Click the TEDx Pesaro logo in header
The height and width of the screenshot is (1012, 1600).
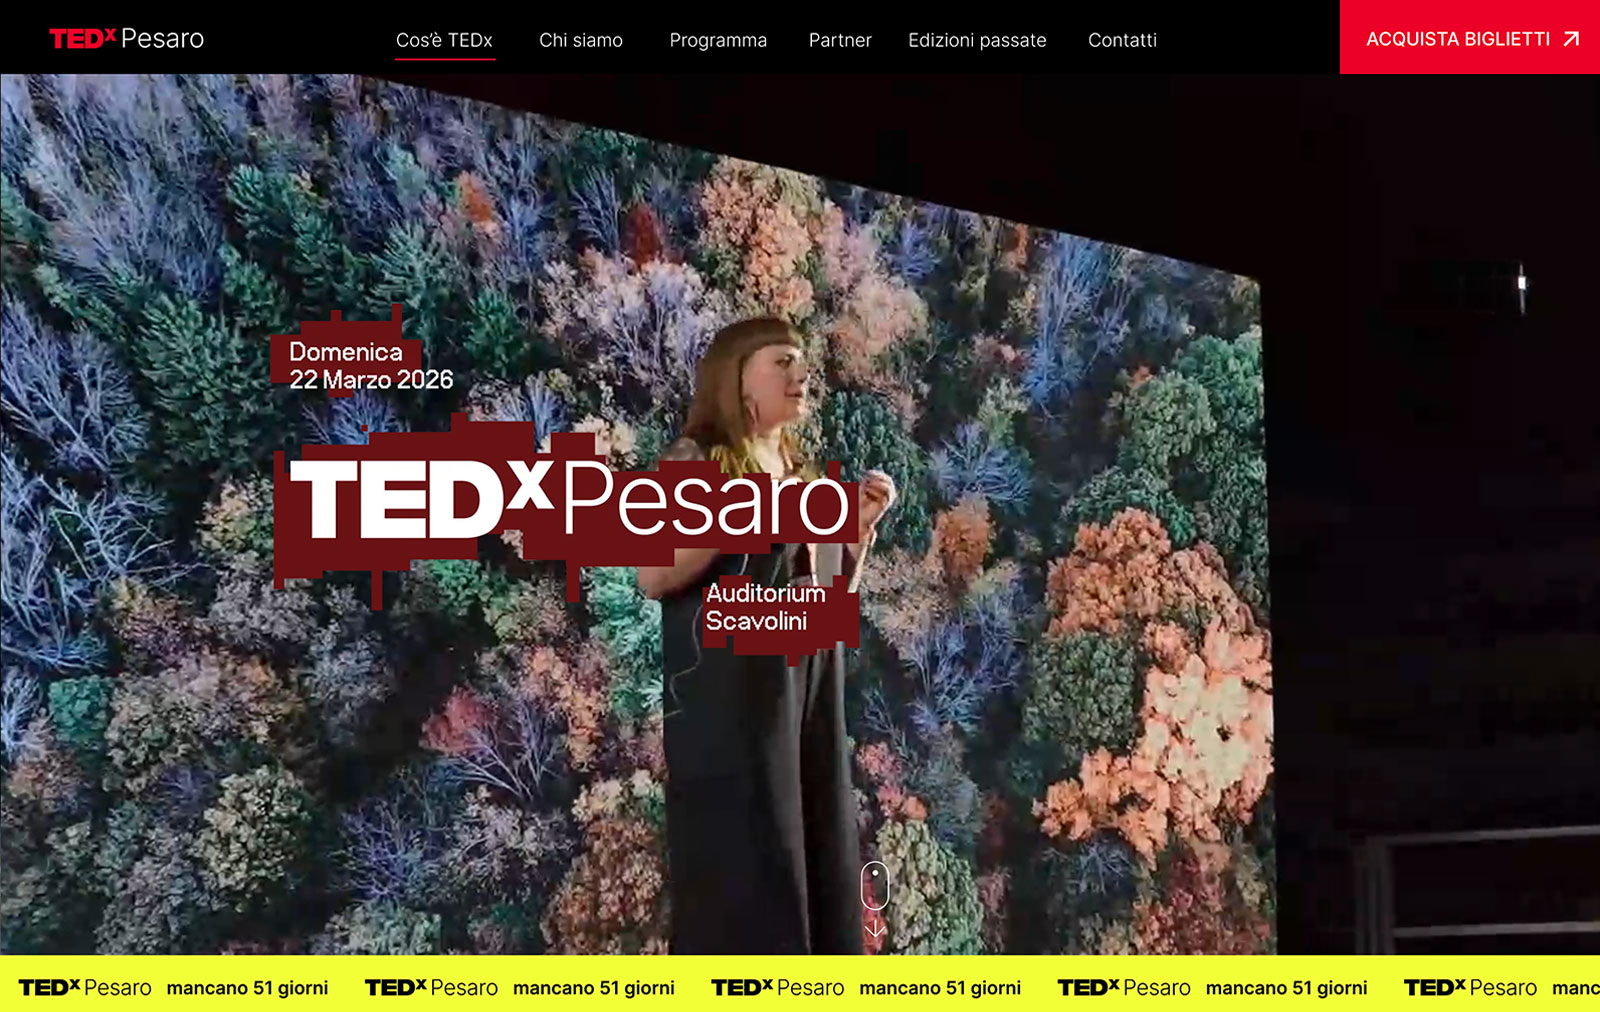(x=127, y=39)
